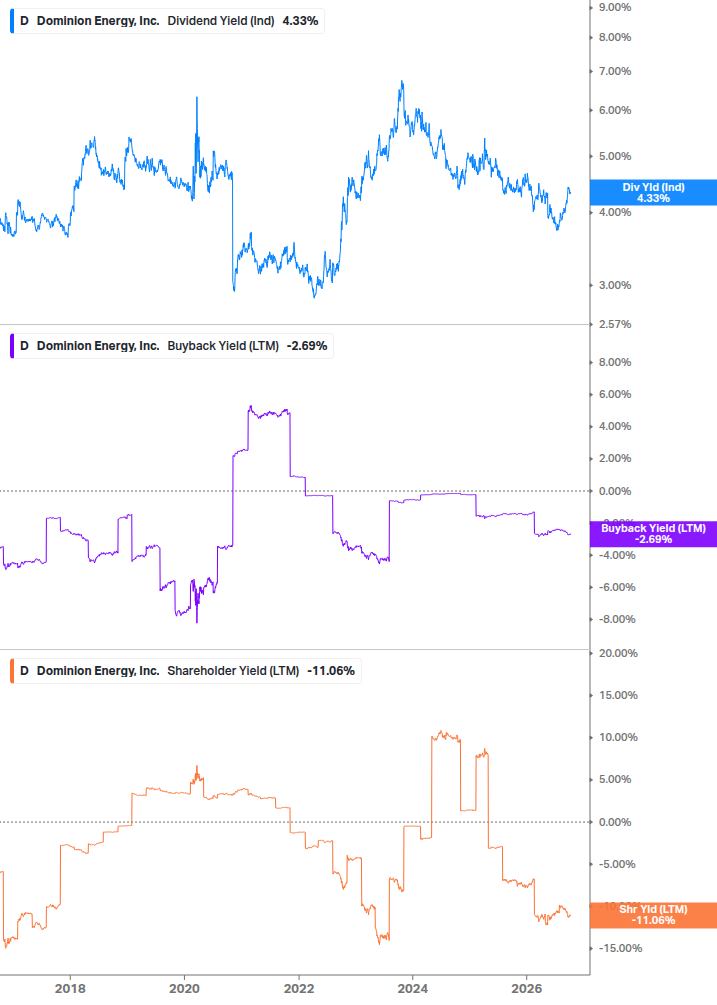Image resolution: width=717 pixels, height=1005 pixels.
Task: Click the 'D' ticker in Buyback Yield legend
Action: pyautogui.click(x=24, y=345)
